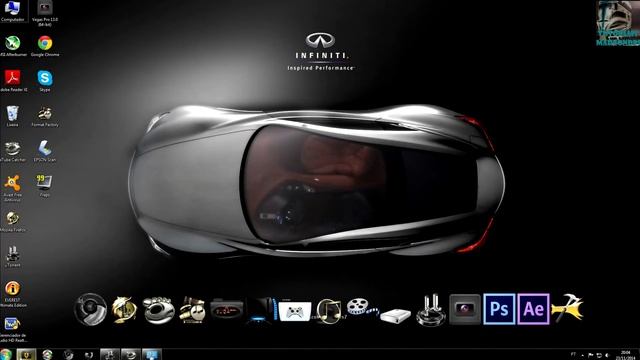Click the taskbar clock showing 20:04
The width and height of the screenshot is (640, 360).
[x=625, y=355]
